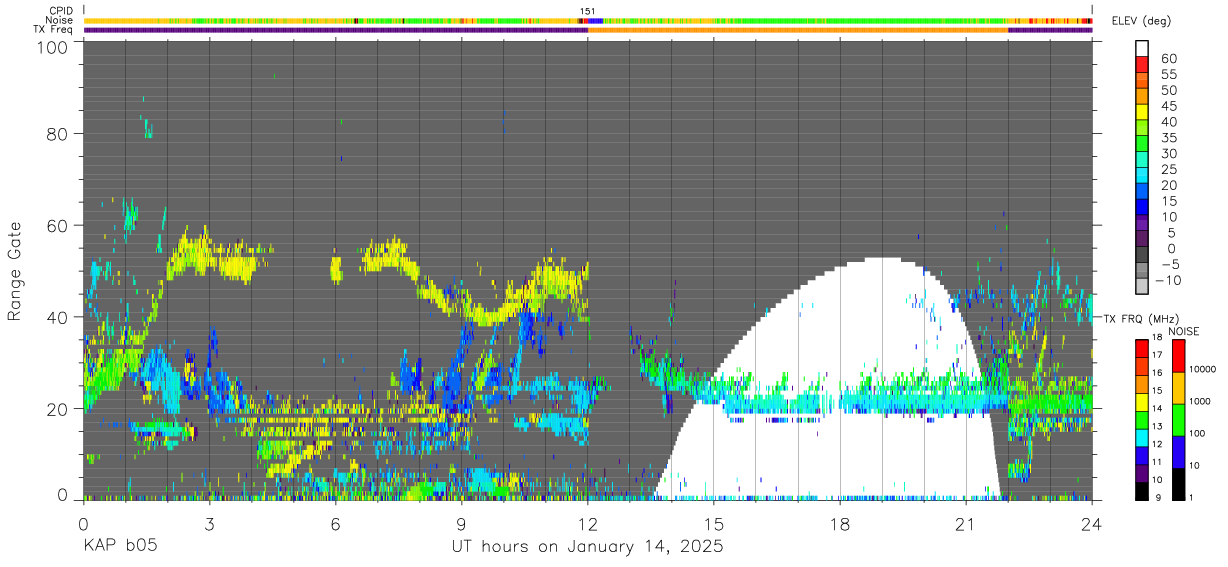The image size is (1228, 567).
Task: Click the red 55–60 degree ELEV swatch
Action: pos(1142,66)
